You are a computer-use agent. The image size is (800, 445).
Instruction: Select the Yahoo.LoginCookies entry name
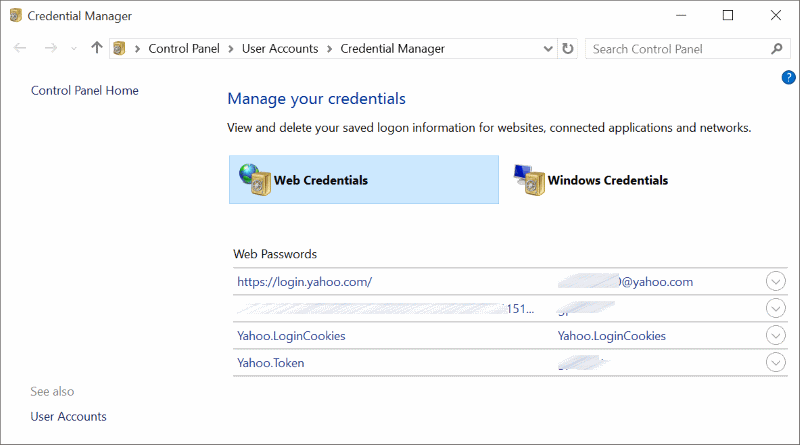point(291,336)
